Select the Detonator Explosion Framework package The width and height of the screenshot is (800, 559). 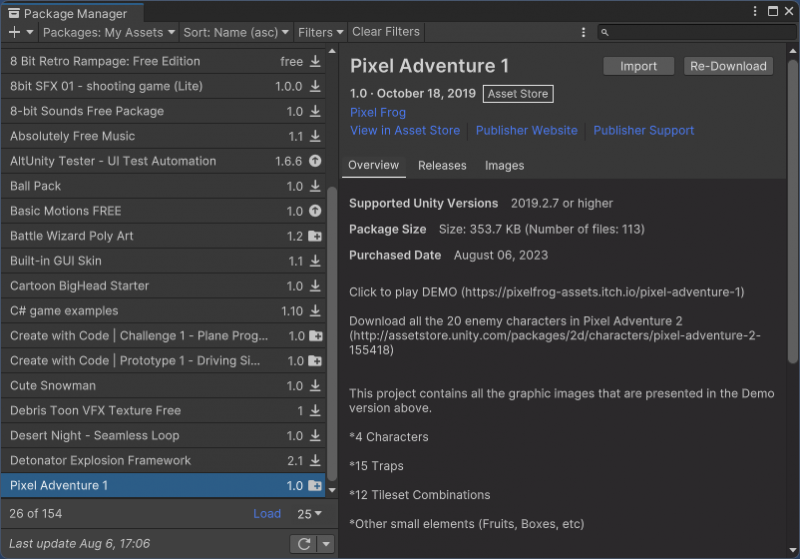pyautogui.click(x=163, y=461)
